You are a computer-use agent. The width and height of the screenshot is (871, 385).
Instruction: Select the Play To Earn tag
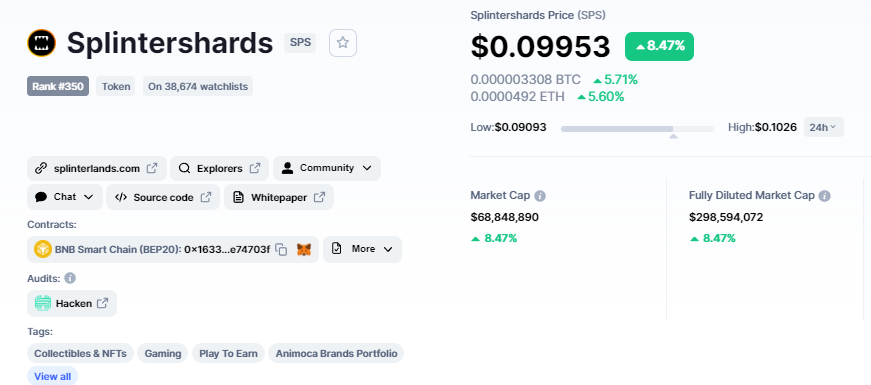(228, 353)
